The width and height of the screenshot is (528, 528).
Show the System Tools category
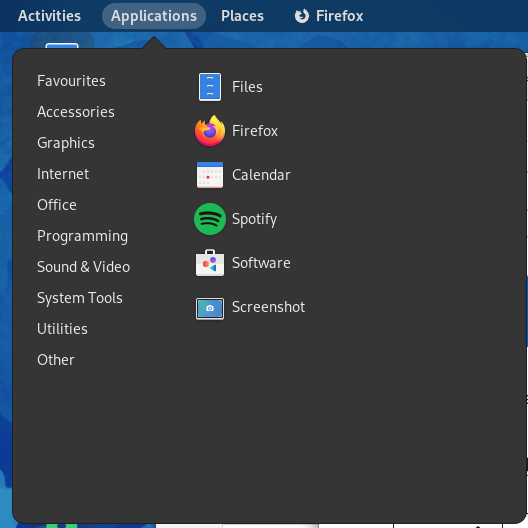click(x=80, y=298)
